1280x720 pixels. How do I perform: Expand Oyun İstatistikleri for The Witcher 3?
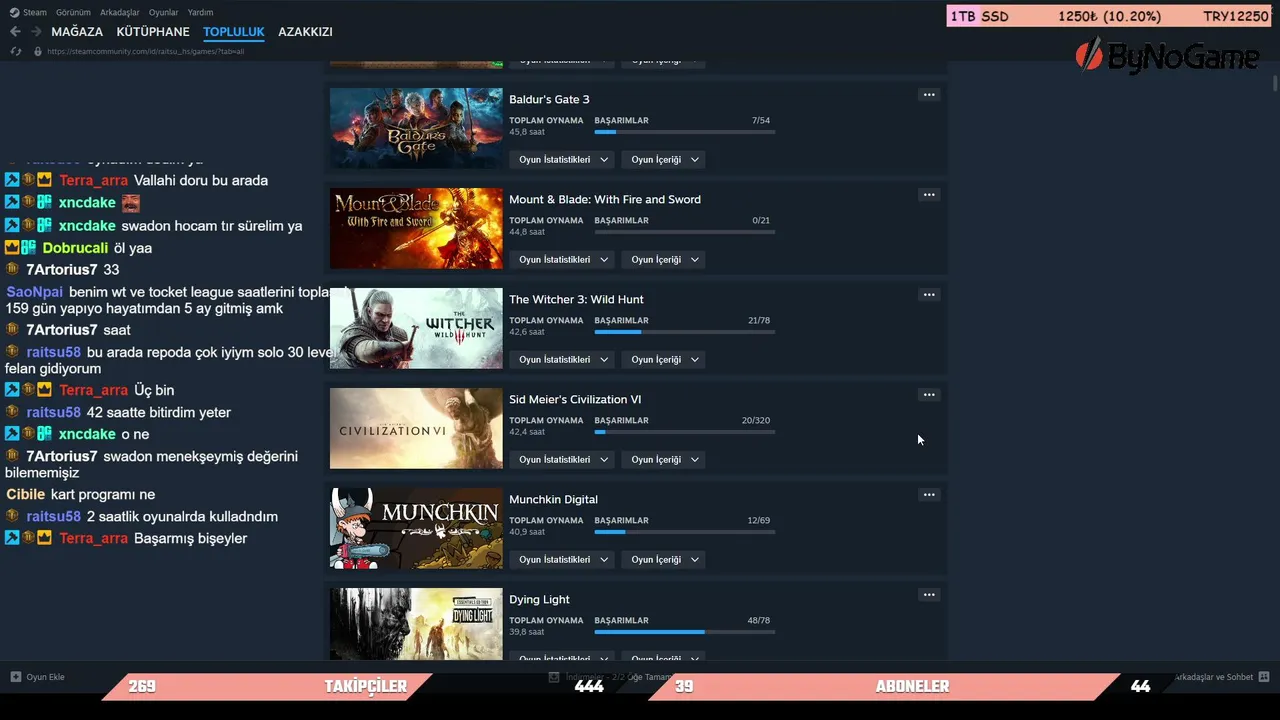pyautogui.click(x=562, y=360)
